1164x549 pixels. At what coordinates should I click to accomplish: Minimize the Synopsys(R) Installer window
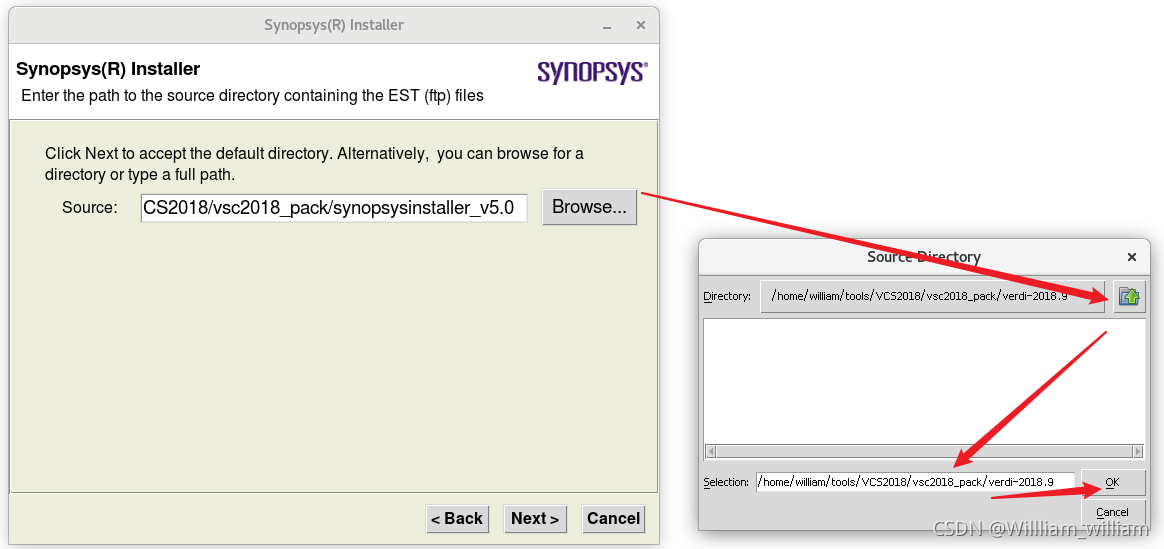click(609, 25)
